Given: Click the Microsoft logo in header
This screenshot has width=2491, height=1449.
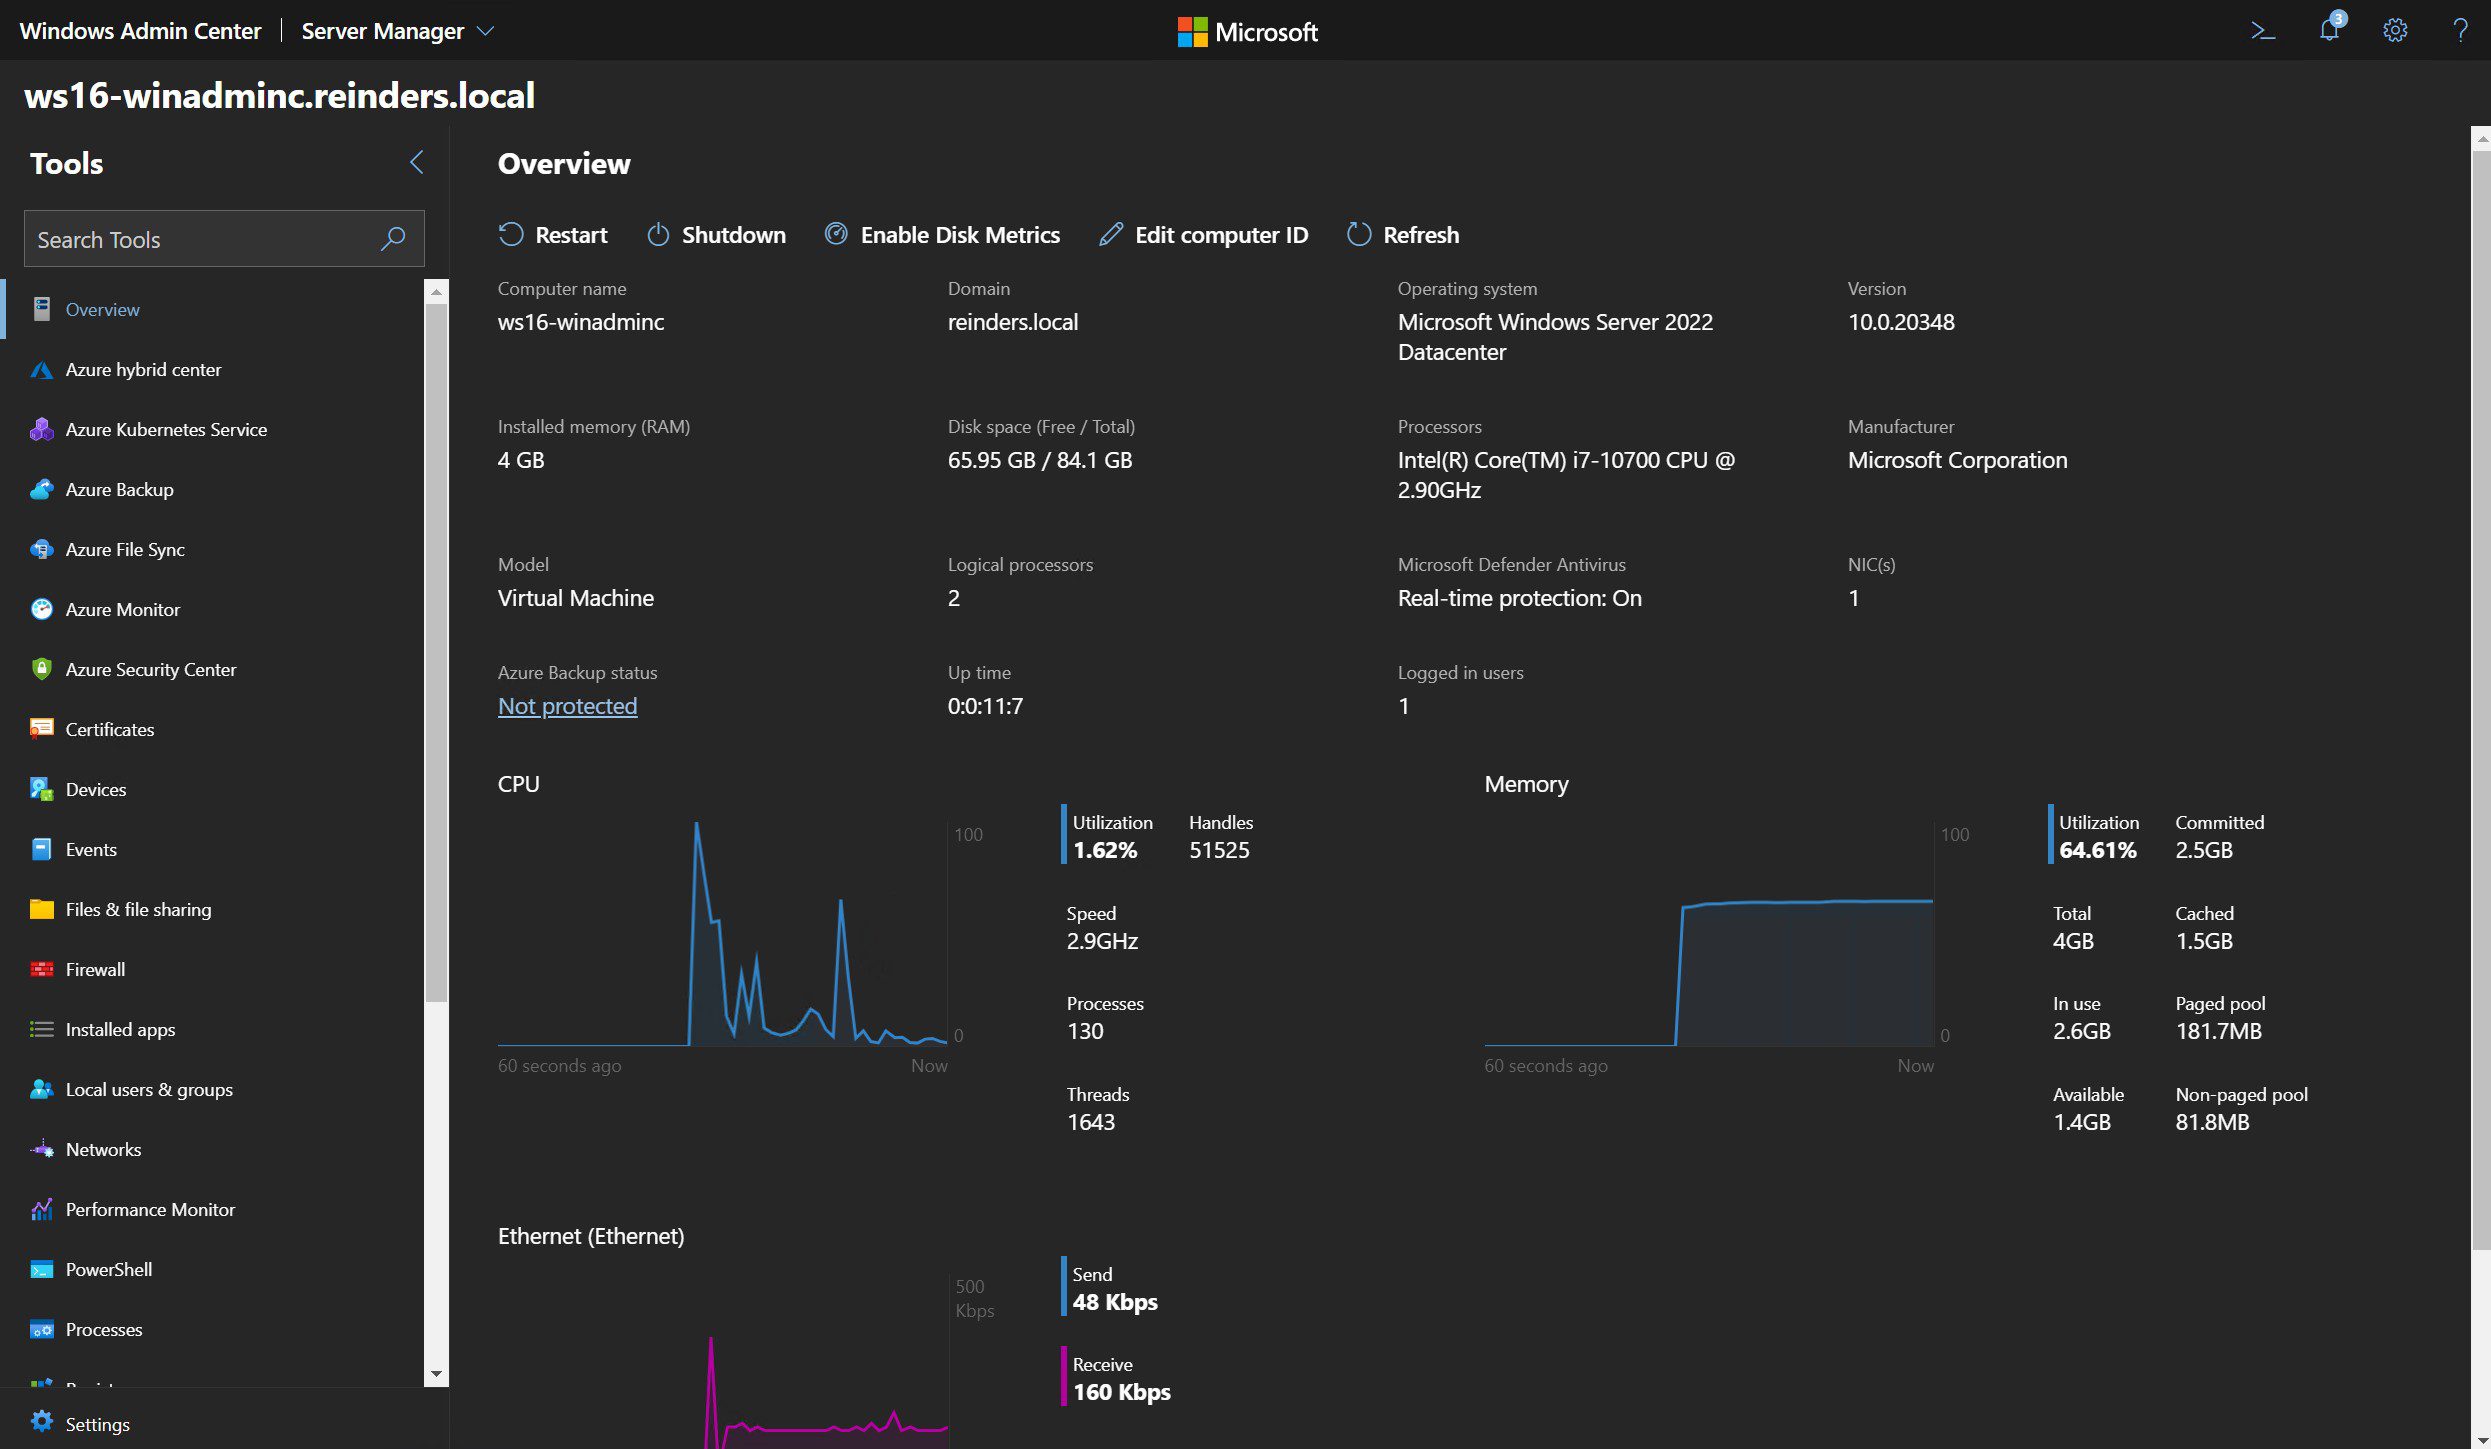Looking at the screenshot, I should (1247, 32).
